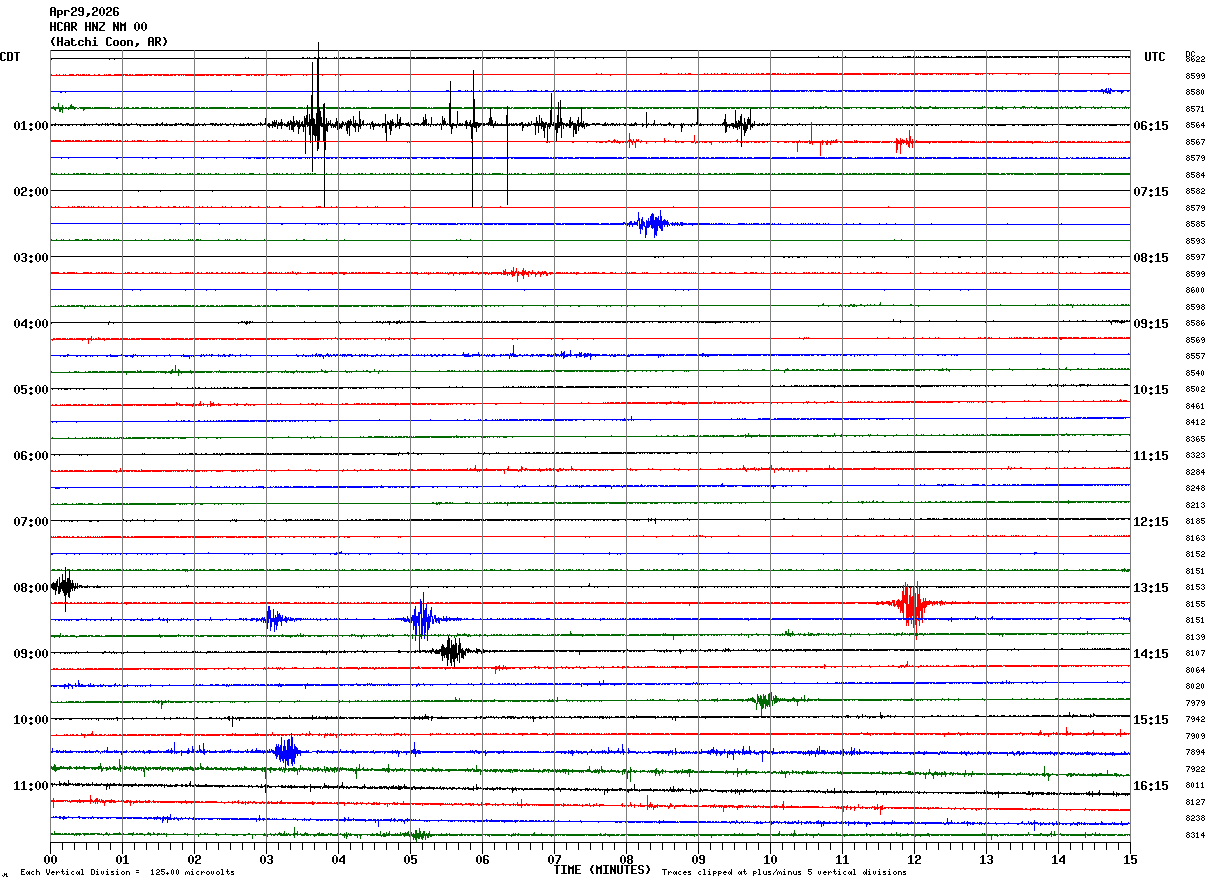
Task: Select the station code HCAR HNZ NM 00
Action: (x=98, y=27)
